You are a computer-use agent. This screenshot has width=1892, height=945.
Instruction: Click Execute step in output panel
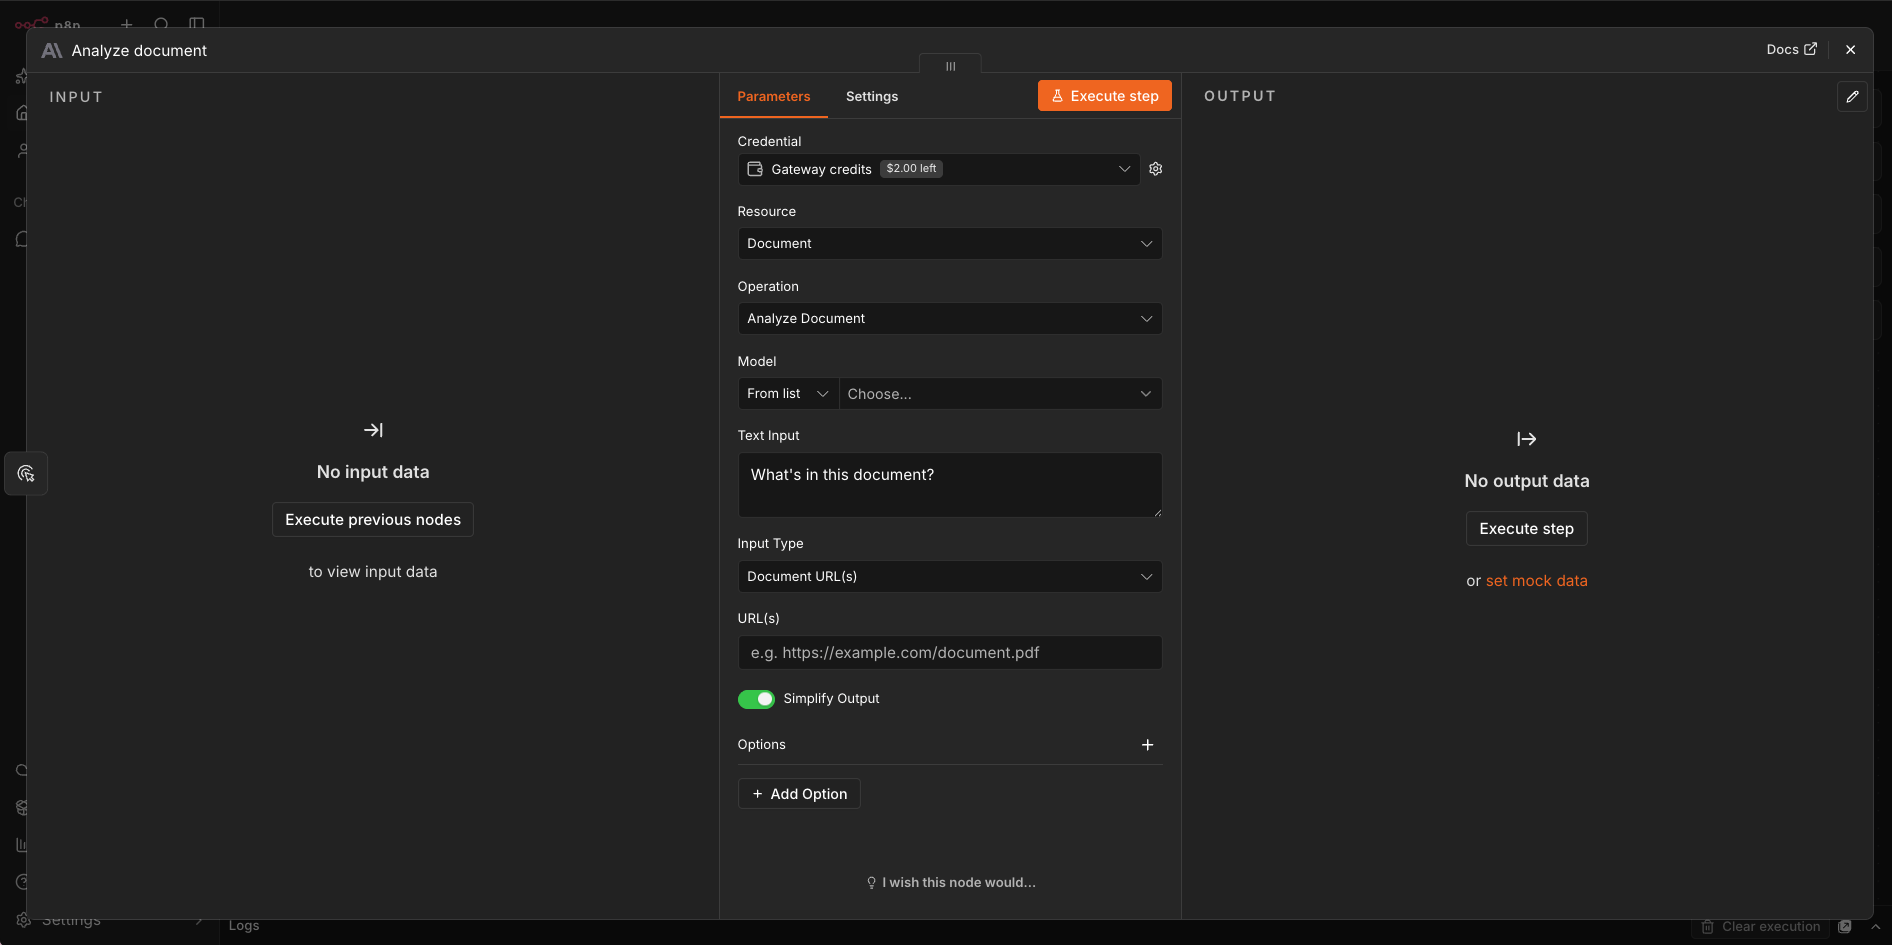click(1526, 529)
